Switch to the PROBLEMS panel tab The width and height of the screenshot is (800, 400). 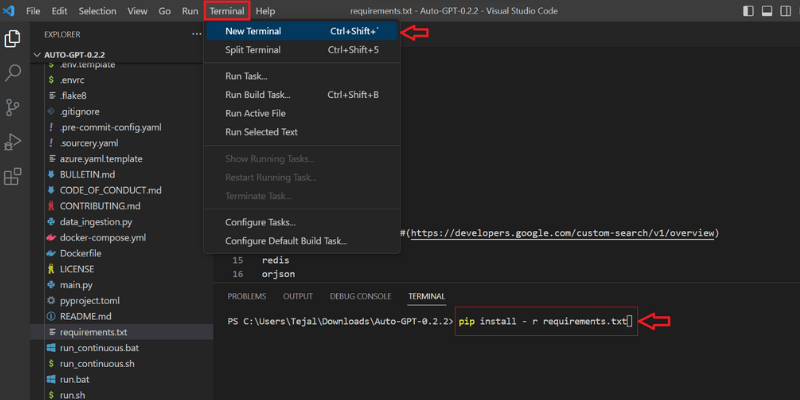click(x=247, y=296)
